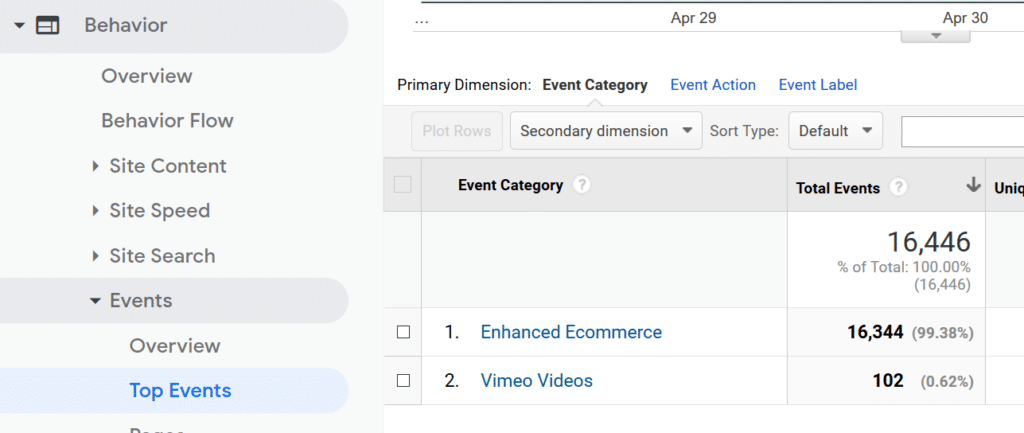Click the Plot Rows button
1024x433 pixels.
[x=457, y=131]
